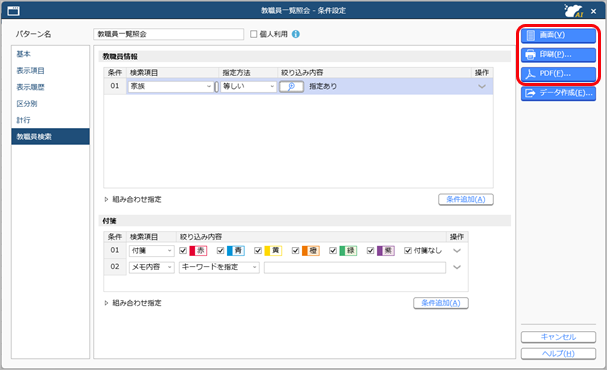Image resolution: width=607 pixels, height=370 pixels.
Task: Select the 計行 sidebar tab
Action: pyautogui.click(x=50, y=120)
